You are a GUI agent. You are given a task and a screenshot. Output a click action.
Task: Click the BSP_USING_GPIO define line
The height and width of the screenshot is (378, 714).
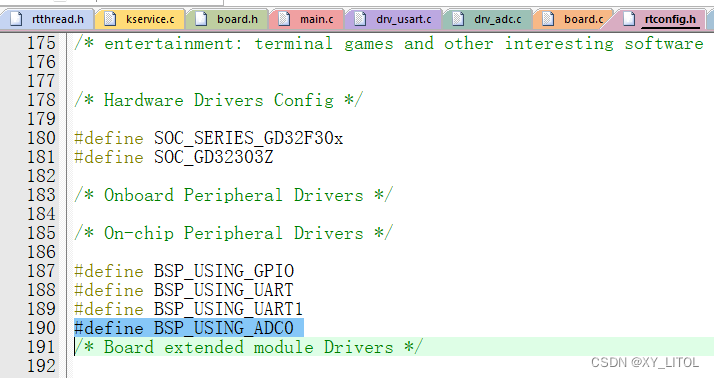click(184, 271)
